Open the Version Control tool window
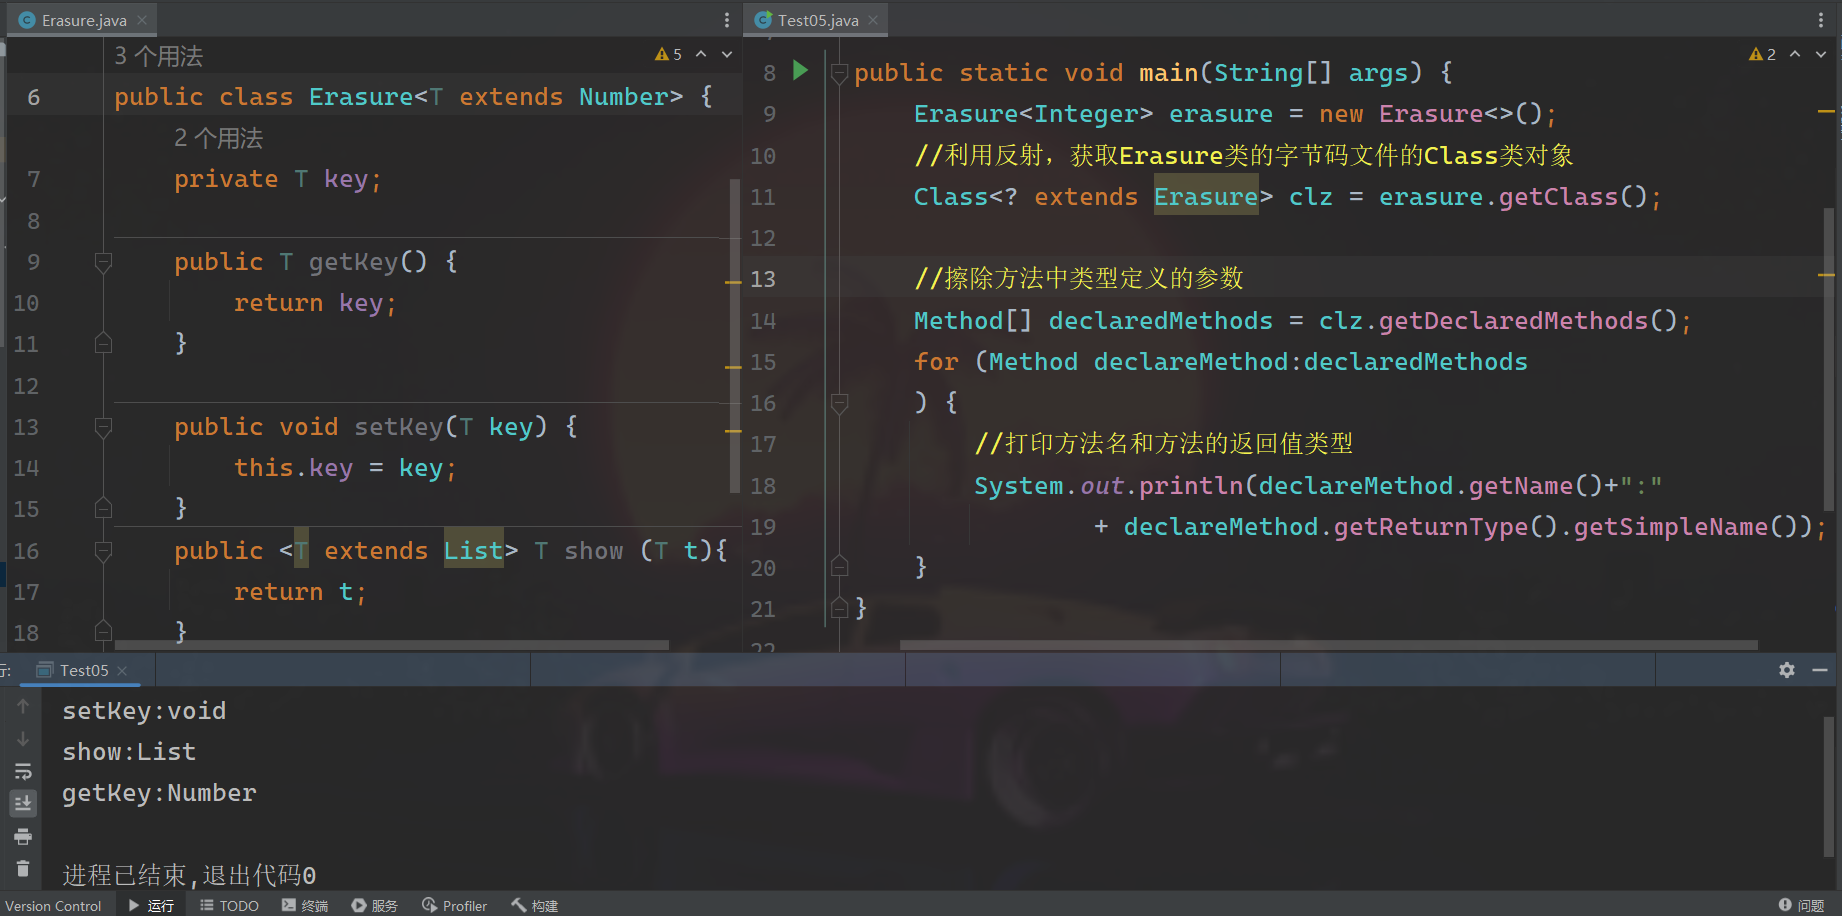The image size is (1842, 916). tap(55, 905)
